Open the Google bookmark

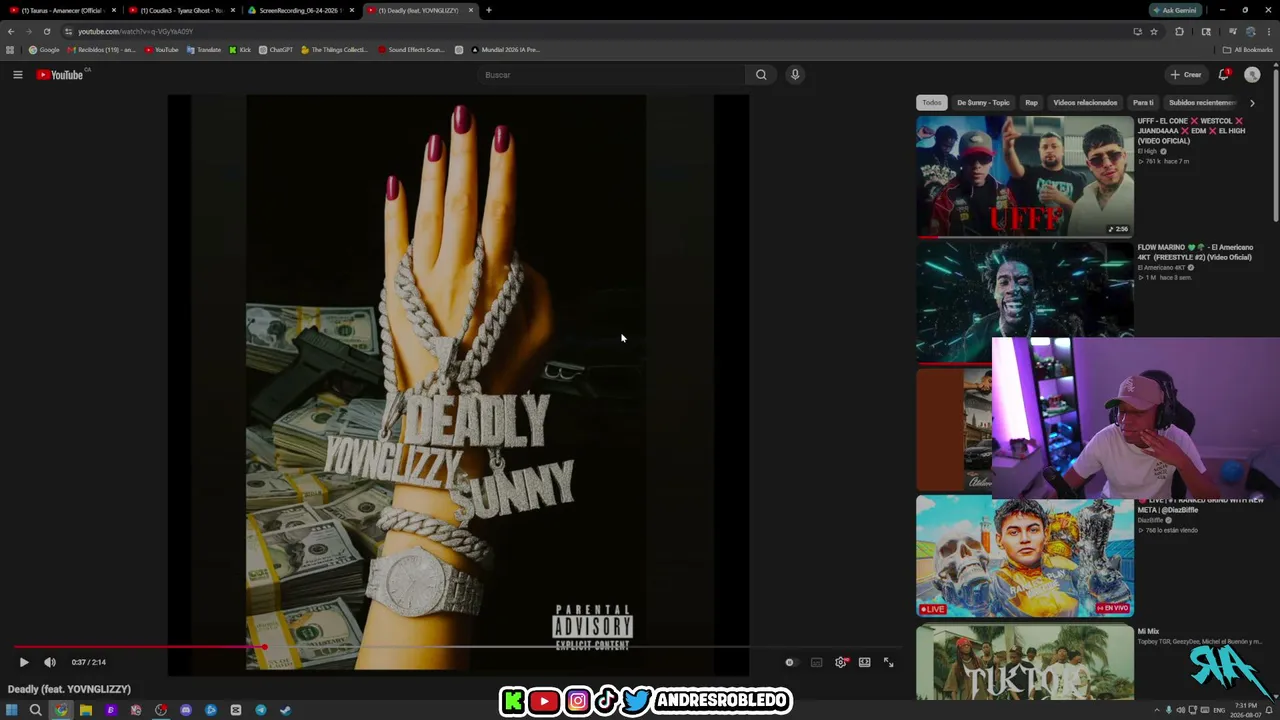pos(44,50)
